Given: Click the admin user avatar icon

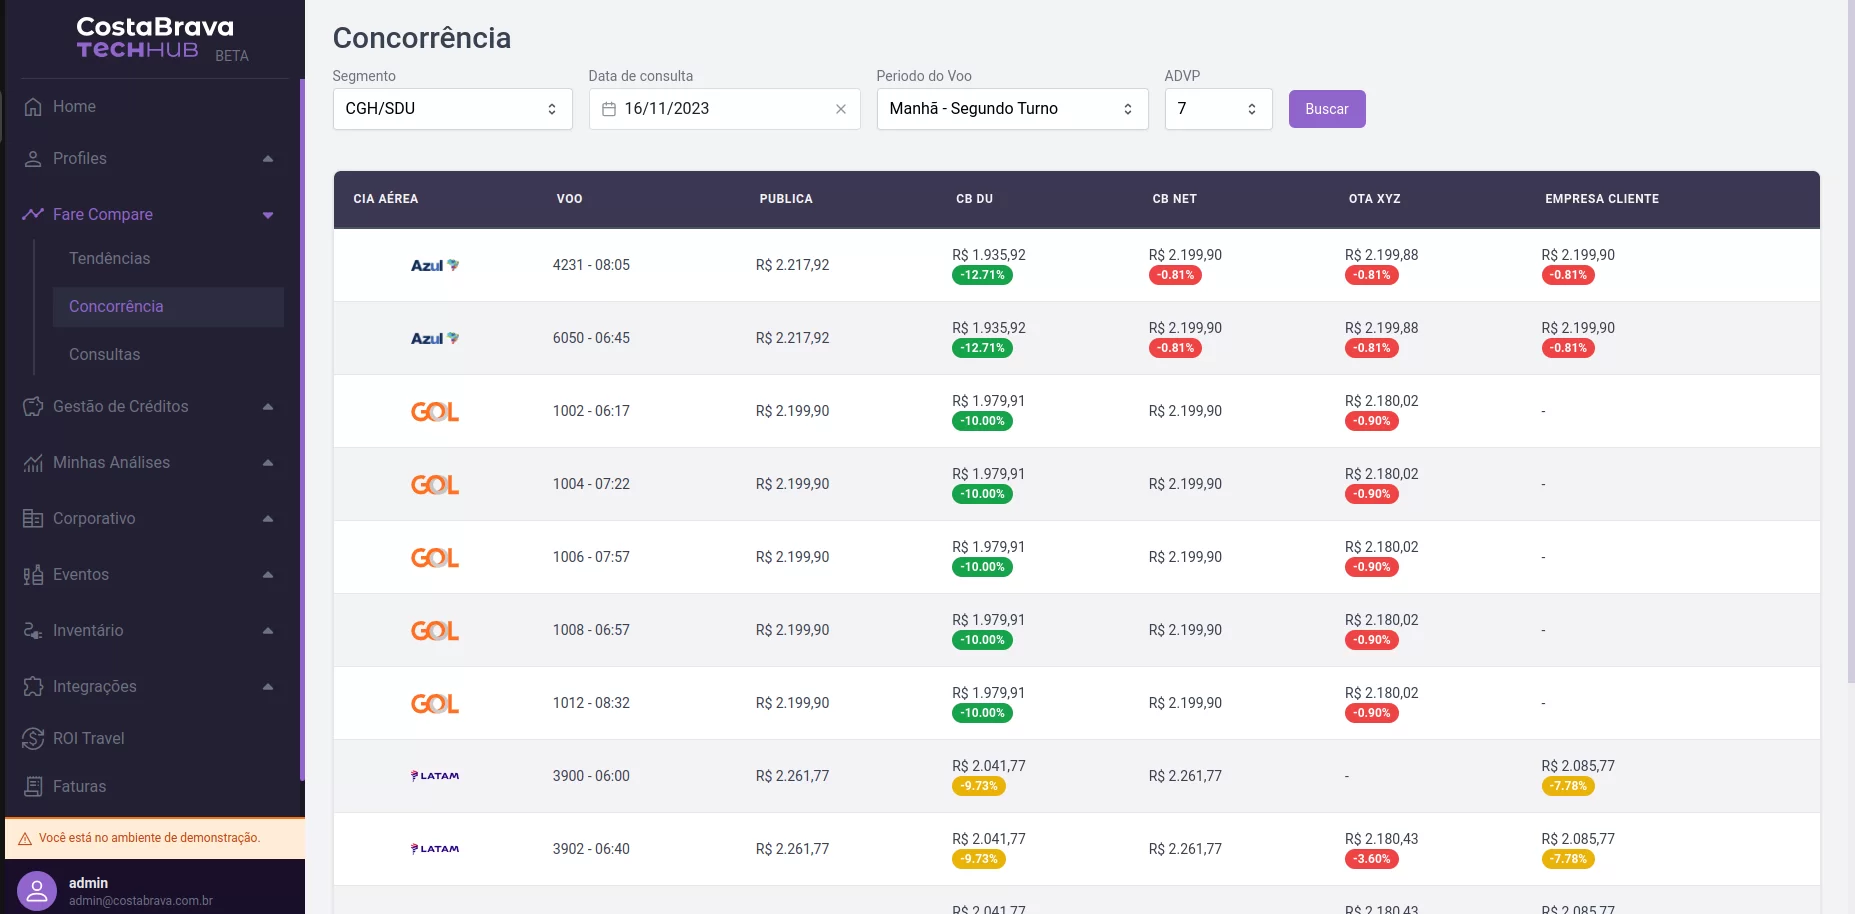Looking at the screenshot, I should point(37,891).
